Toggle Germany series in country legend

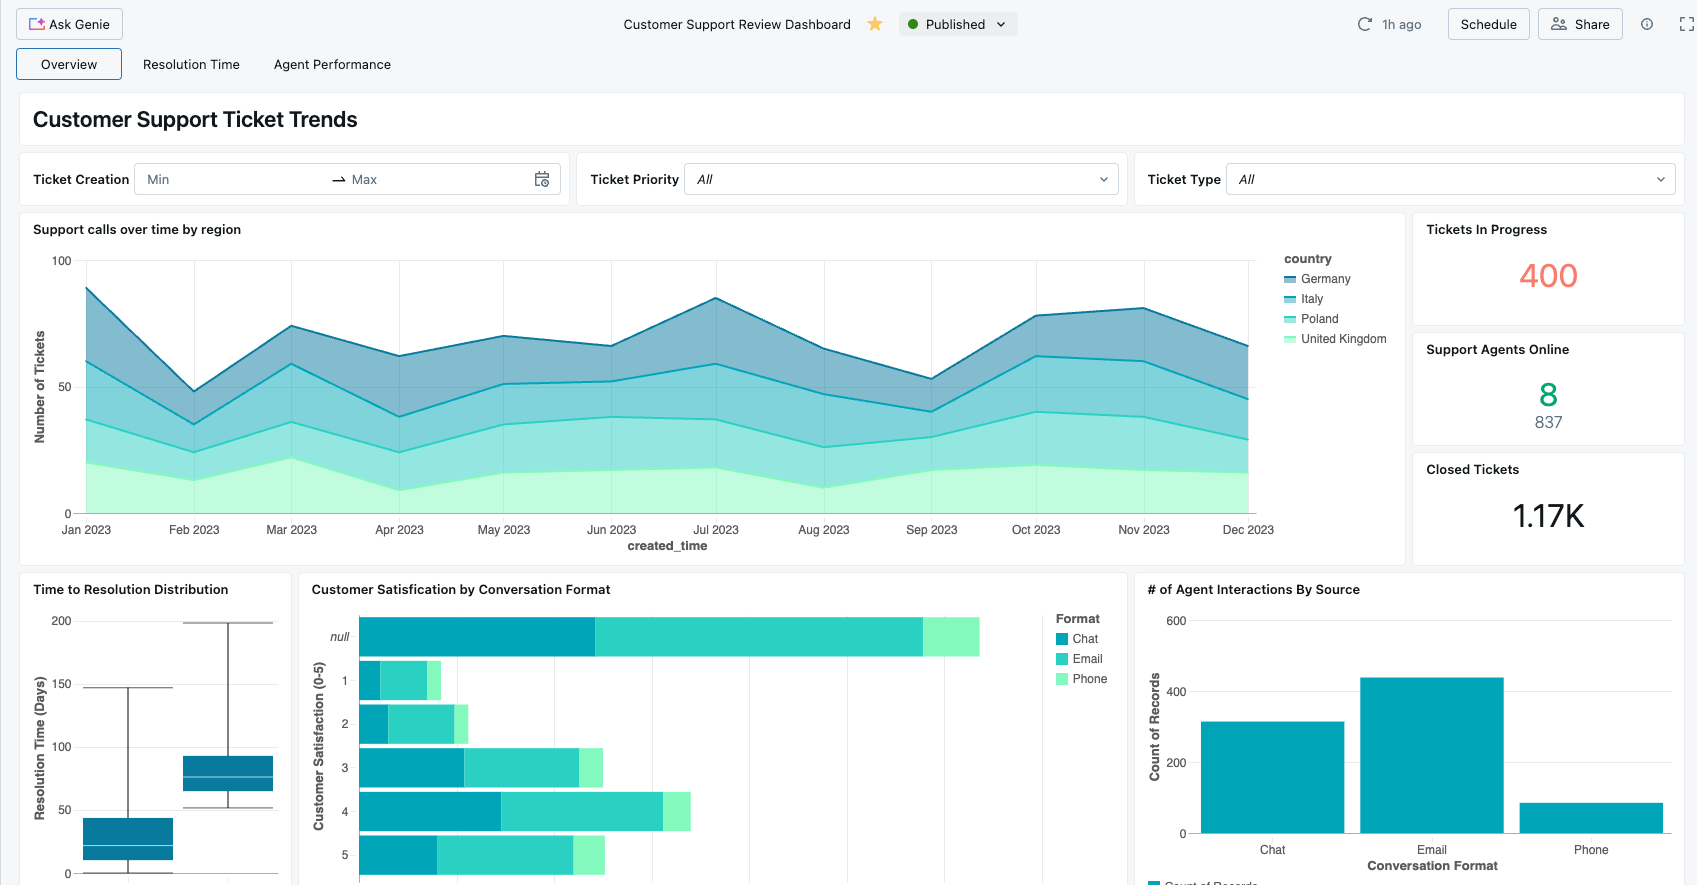click(1325, 279)
